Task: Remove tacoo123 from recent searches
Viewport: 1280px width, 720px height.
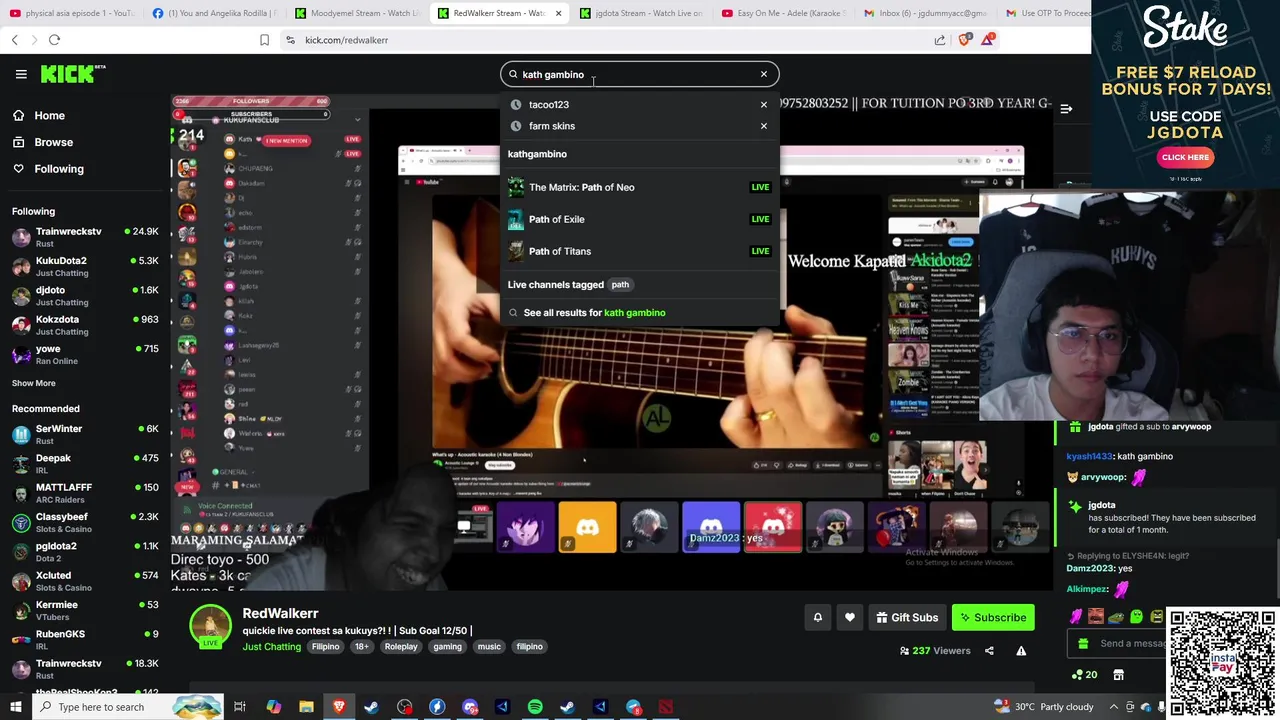Action: point(763,104)
